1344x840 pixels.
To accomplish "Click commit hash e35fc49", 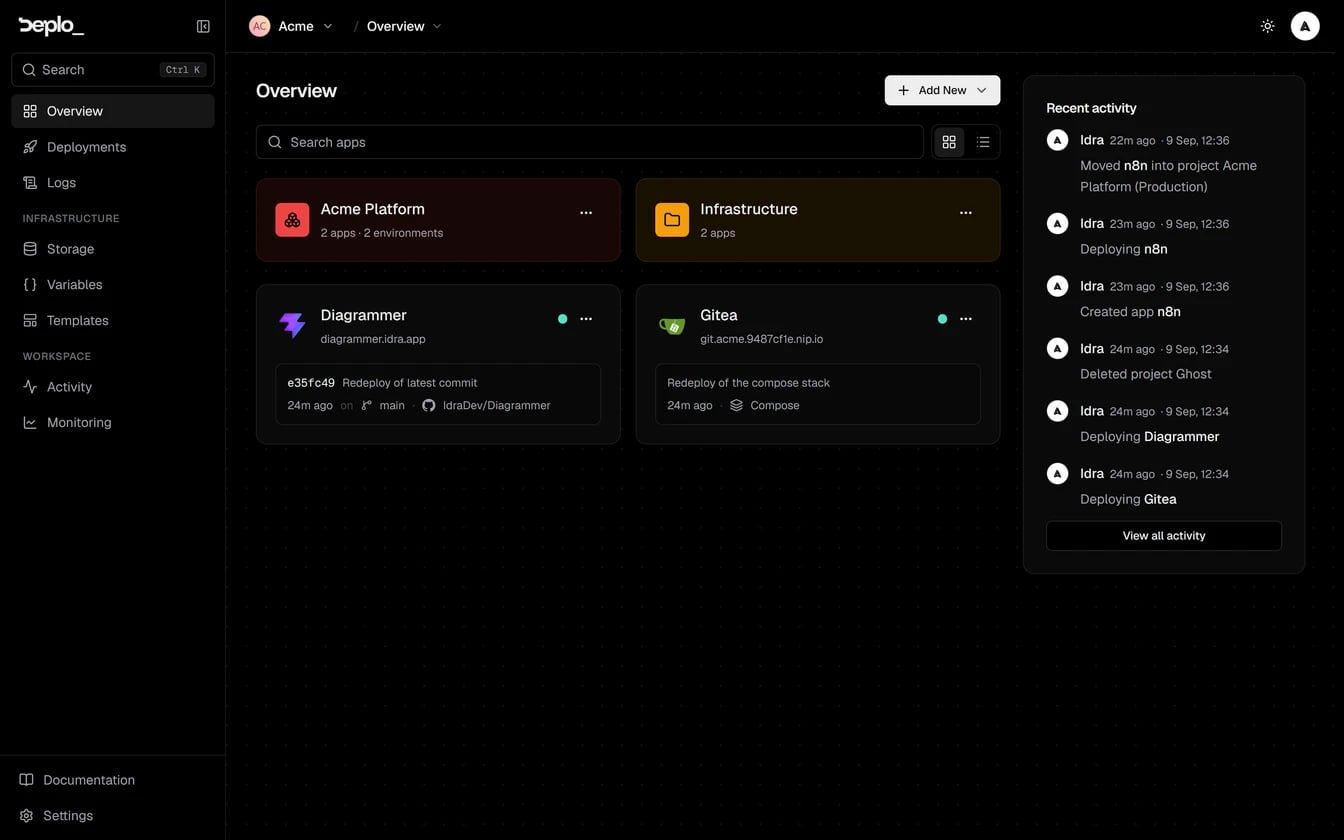I will (311, 383).
